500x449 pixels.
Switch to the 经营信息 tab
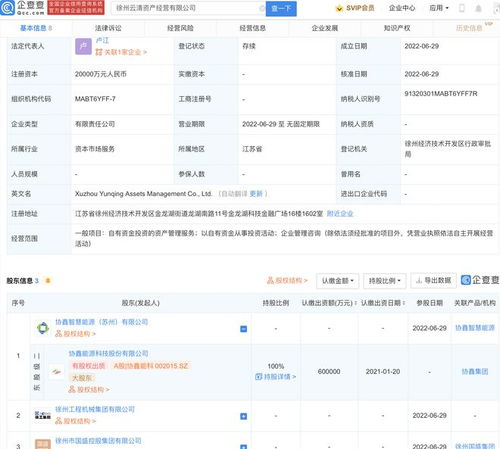(253, 28)
